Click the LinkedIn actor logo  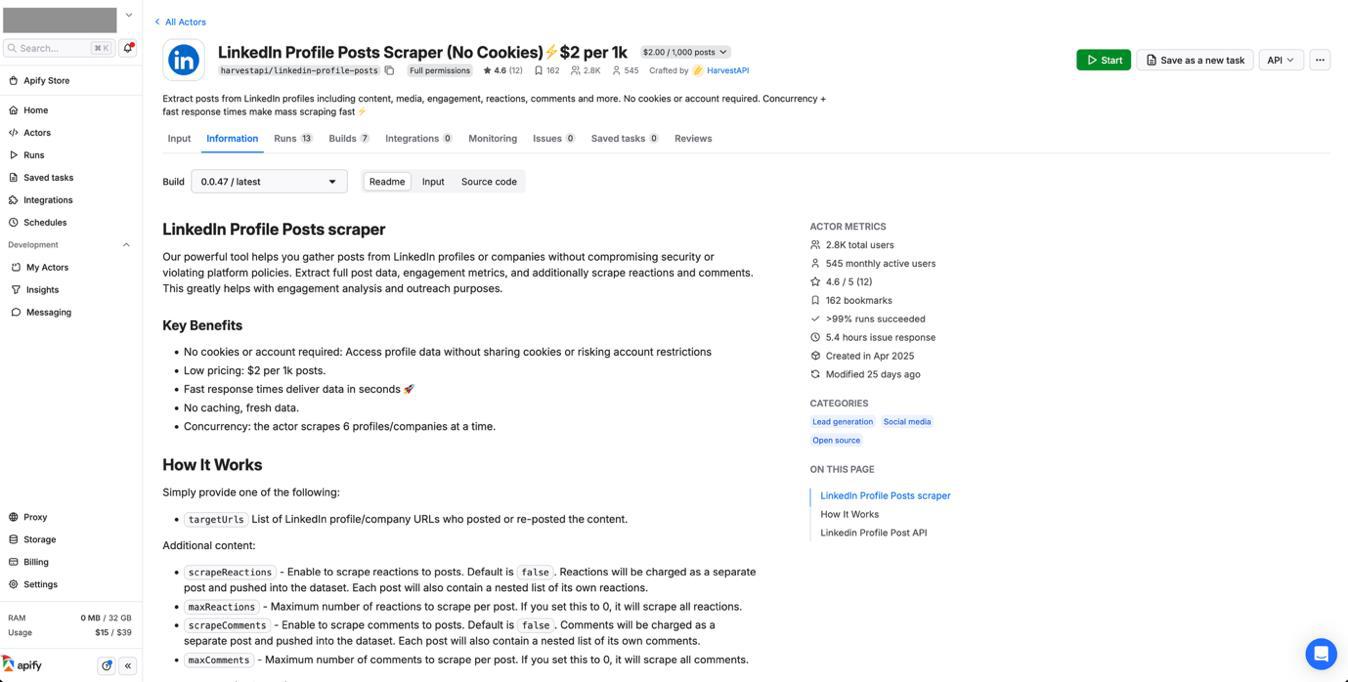coord(184,60)
